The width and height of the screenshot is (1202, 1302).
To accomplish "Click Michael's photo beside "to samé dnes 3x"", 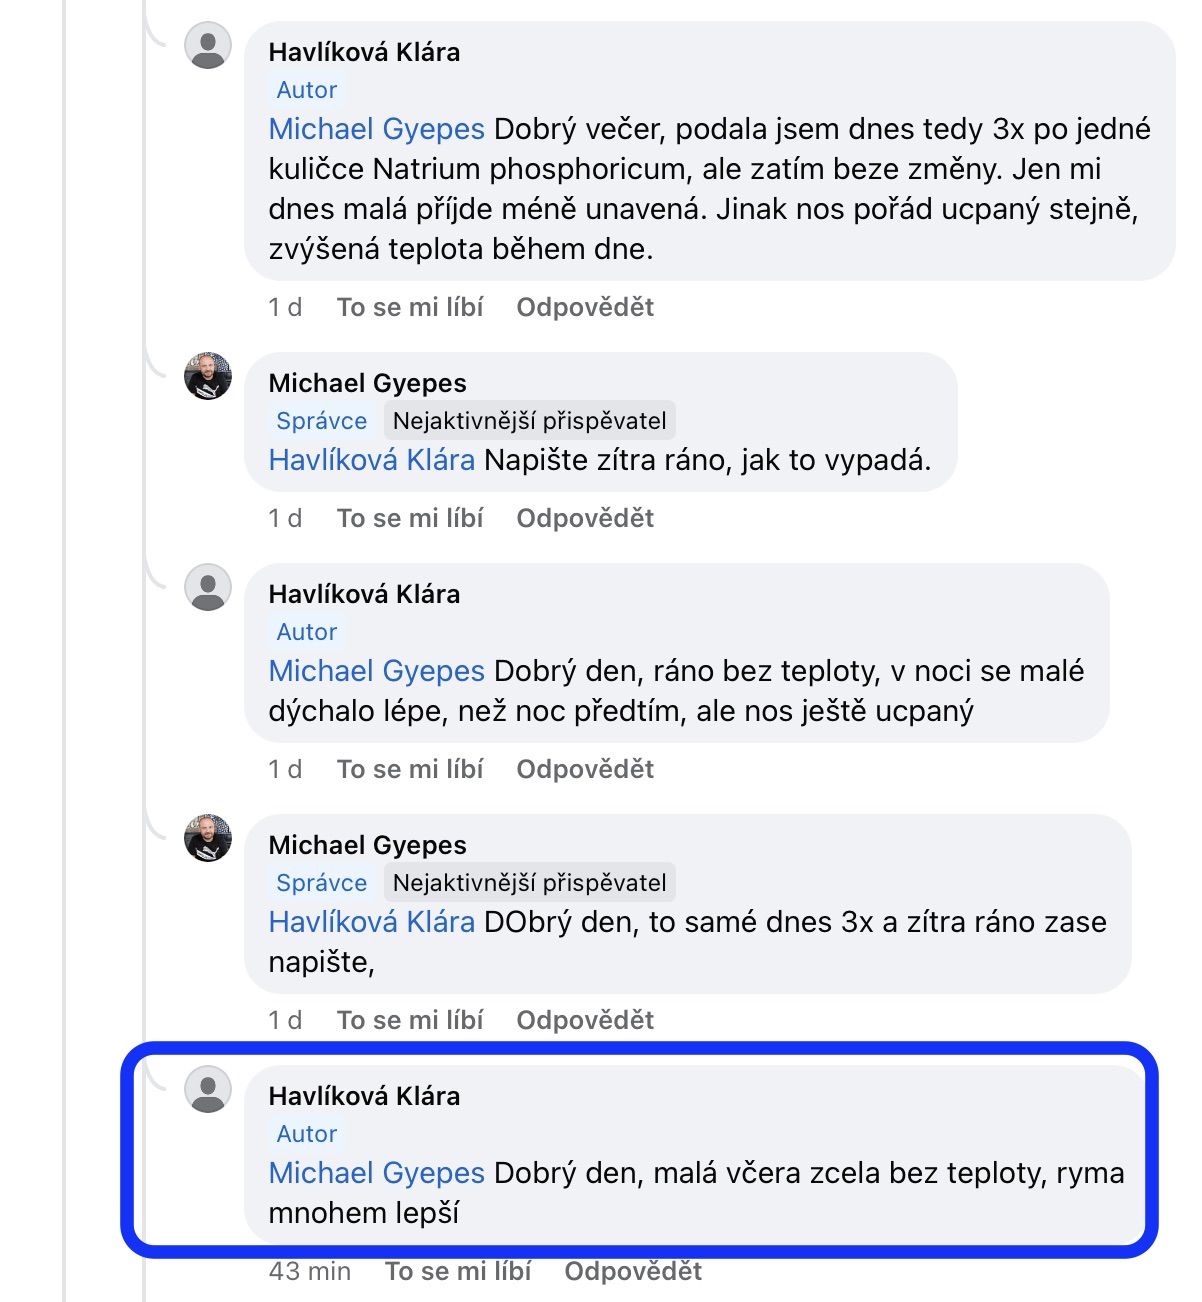I will click(208, 839).
